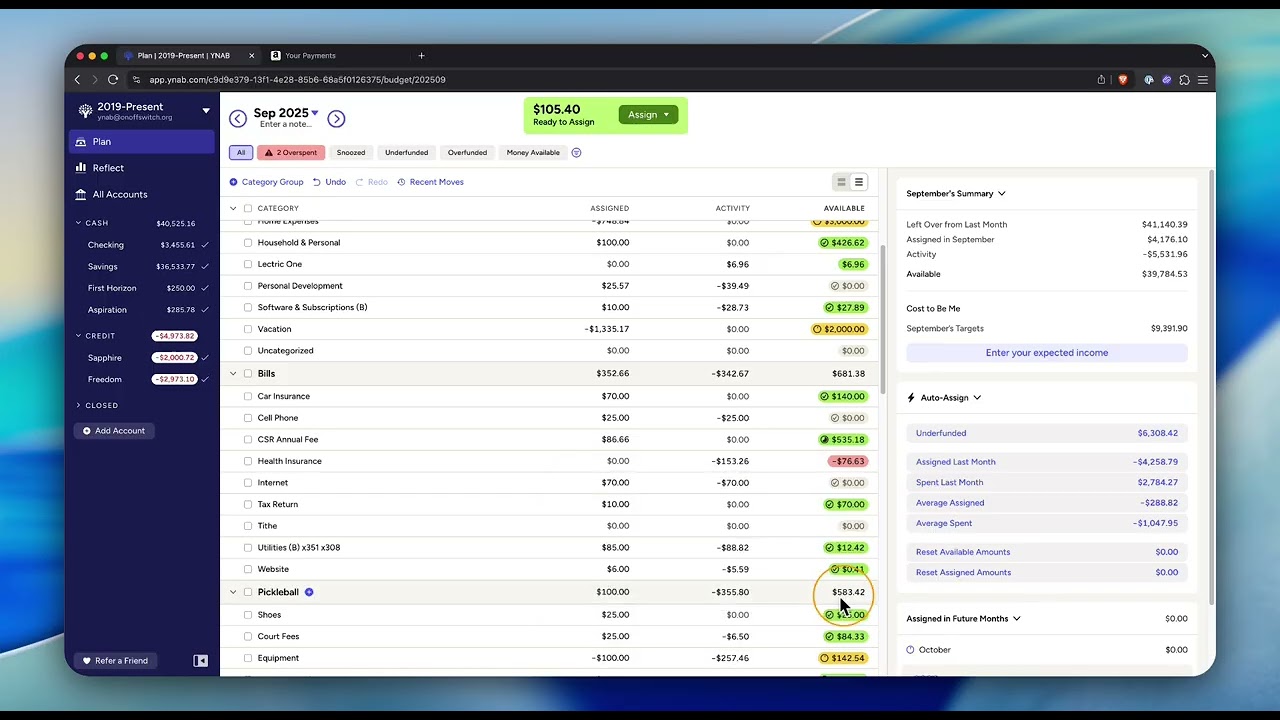Check the Court Fees checkbox

pos(248,636)
